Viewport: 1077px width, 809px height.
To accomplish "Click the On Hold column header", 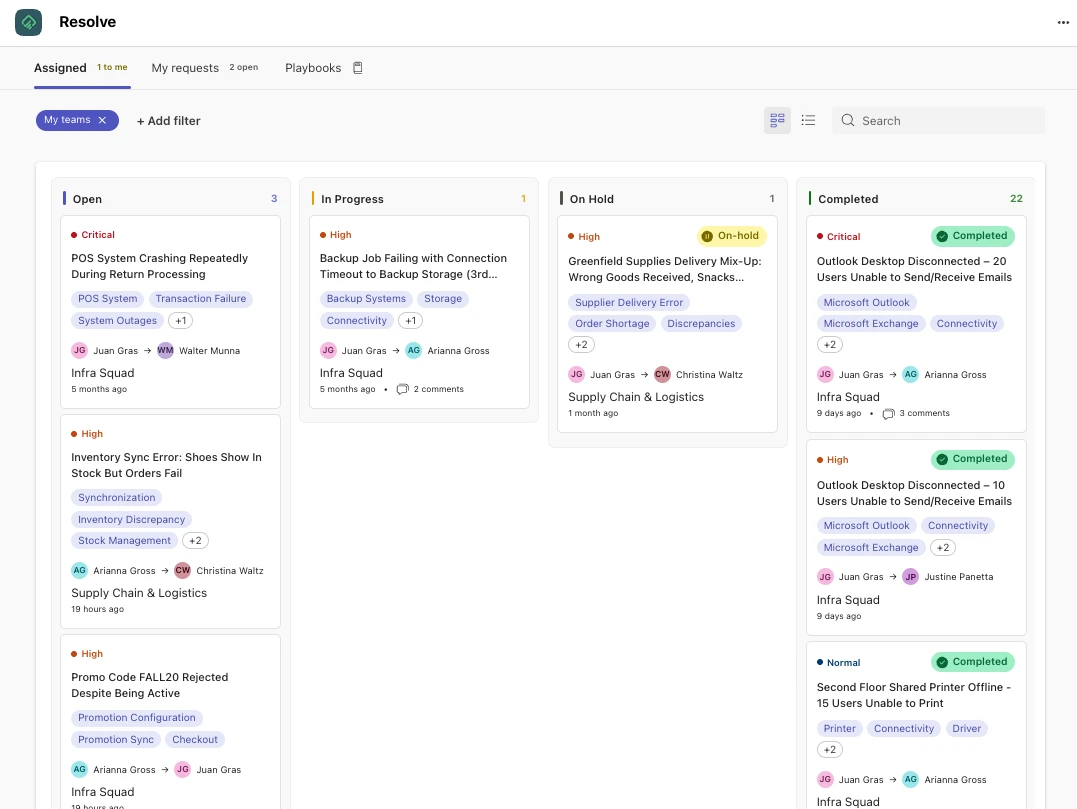I will pyautogui.click(x=591, y=199).
